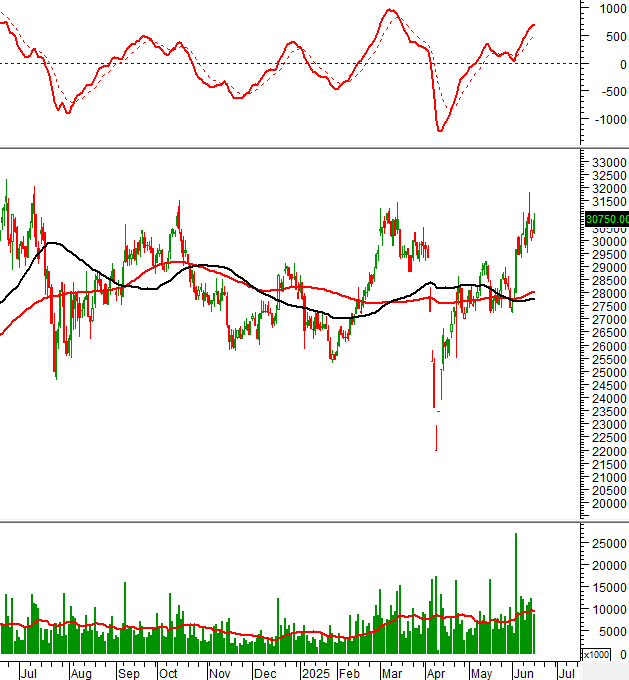This screenshot has width=629, height=680.
Task: Click the 5000 volume axis label
Action: click(x=613, y=632)
